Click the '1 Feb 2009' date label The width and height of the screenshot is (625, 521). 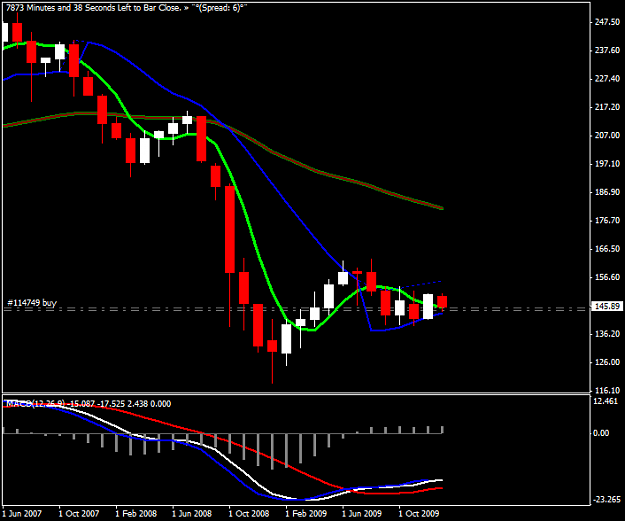pyautogui.click(x=306, y=513)
